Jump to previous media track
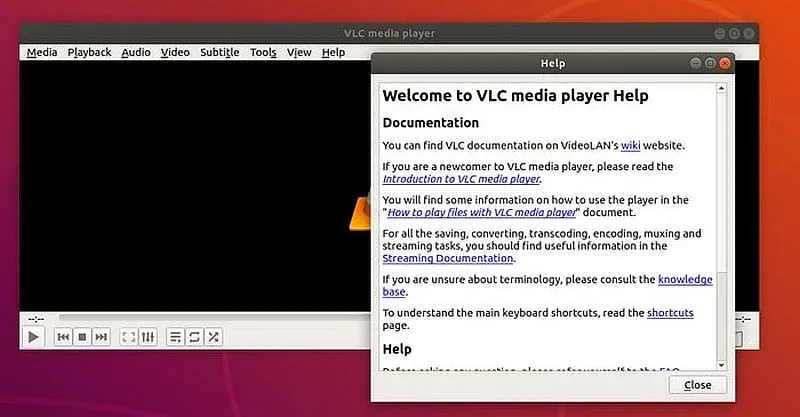The width and height of the screenshot is (800, 417). pyautogui.click(x=63, y=337)
